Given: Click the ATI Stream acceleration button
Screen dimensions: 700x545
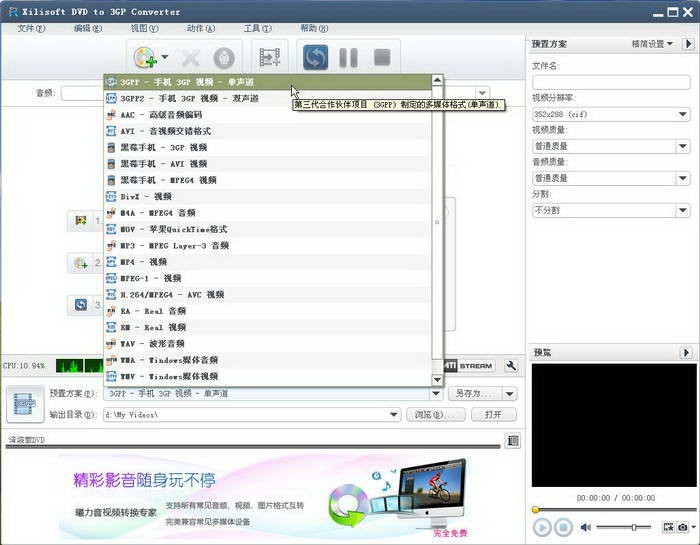Looking at the screenshot, I should (468, 366).
